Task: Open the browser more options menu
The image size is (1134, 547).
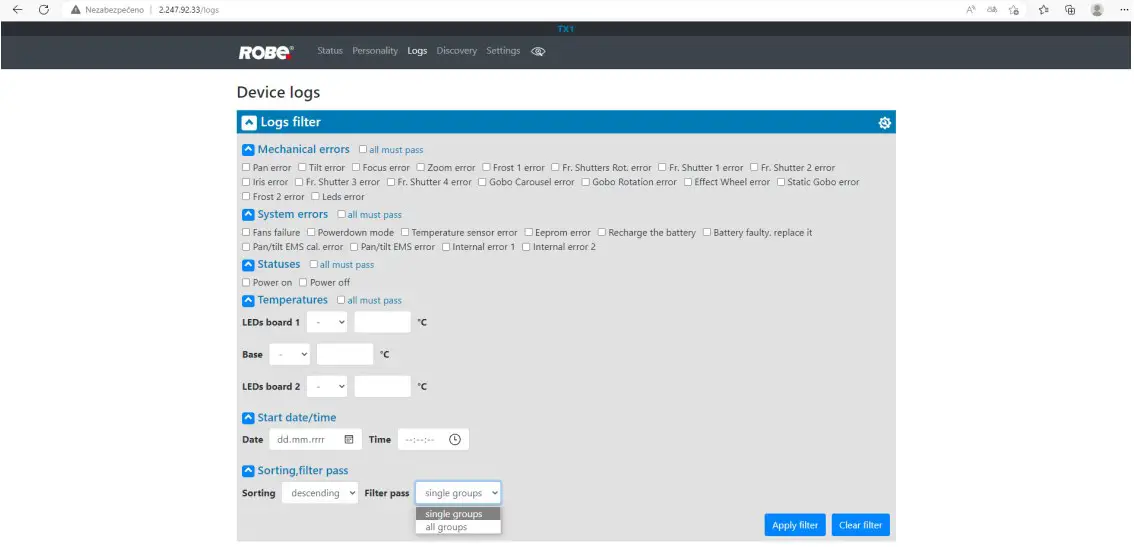Action: point(1123,10)
